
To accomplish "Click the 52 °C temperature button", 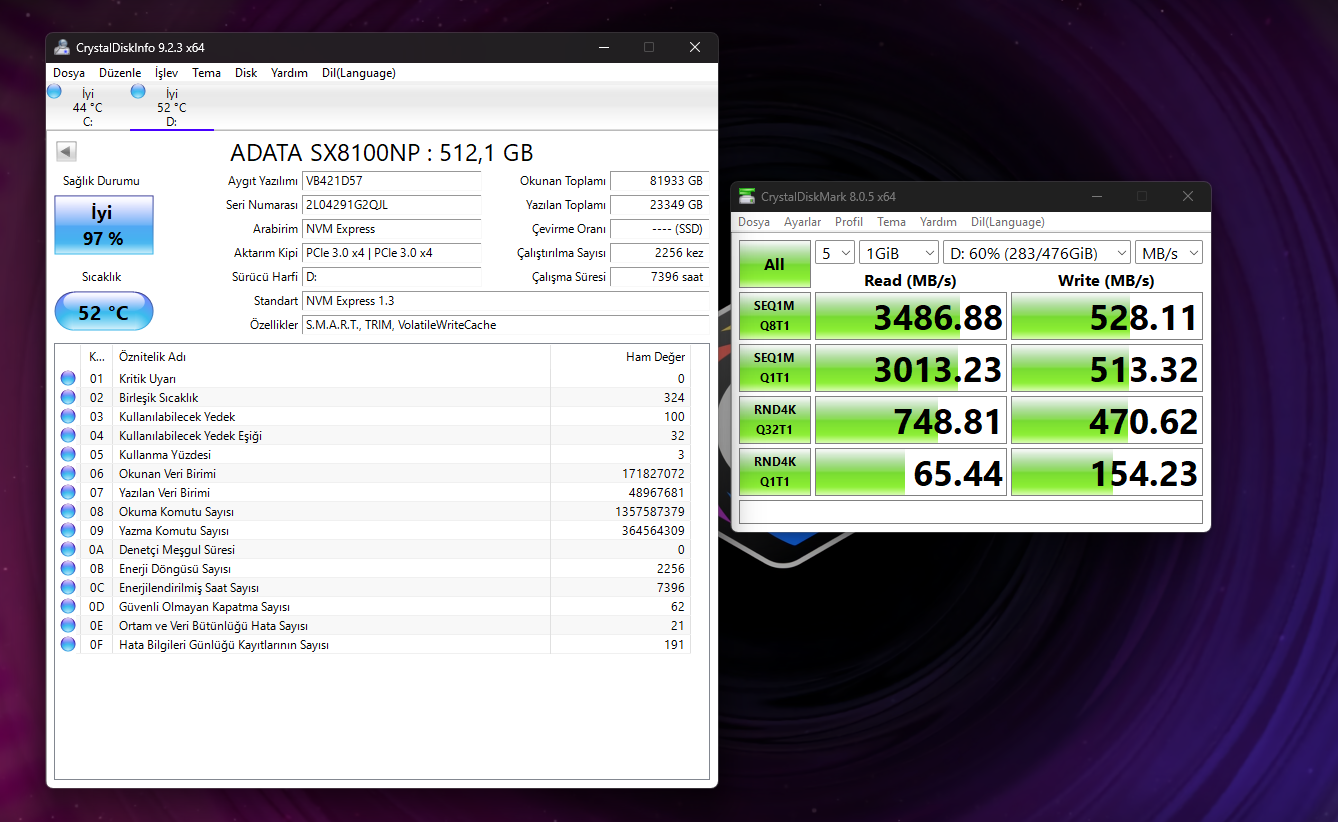I will (103, 312).
